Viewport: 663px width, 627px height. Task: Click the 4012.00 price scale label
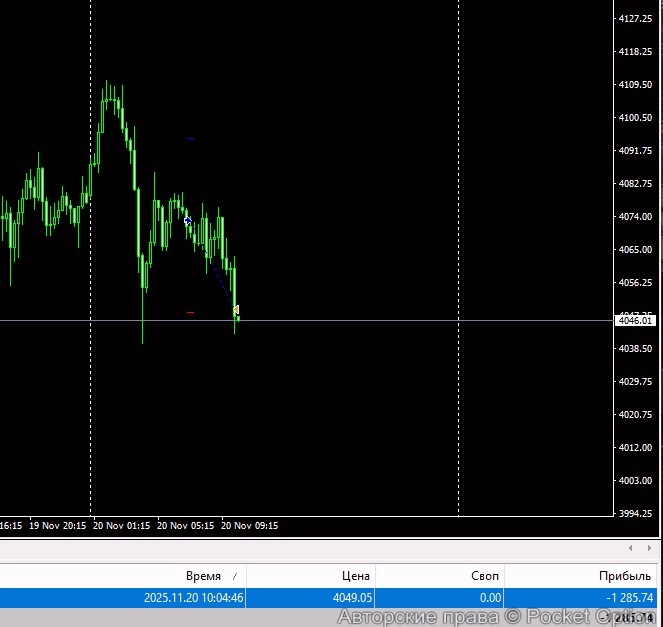pyautogui.click(x=635, y=447)
